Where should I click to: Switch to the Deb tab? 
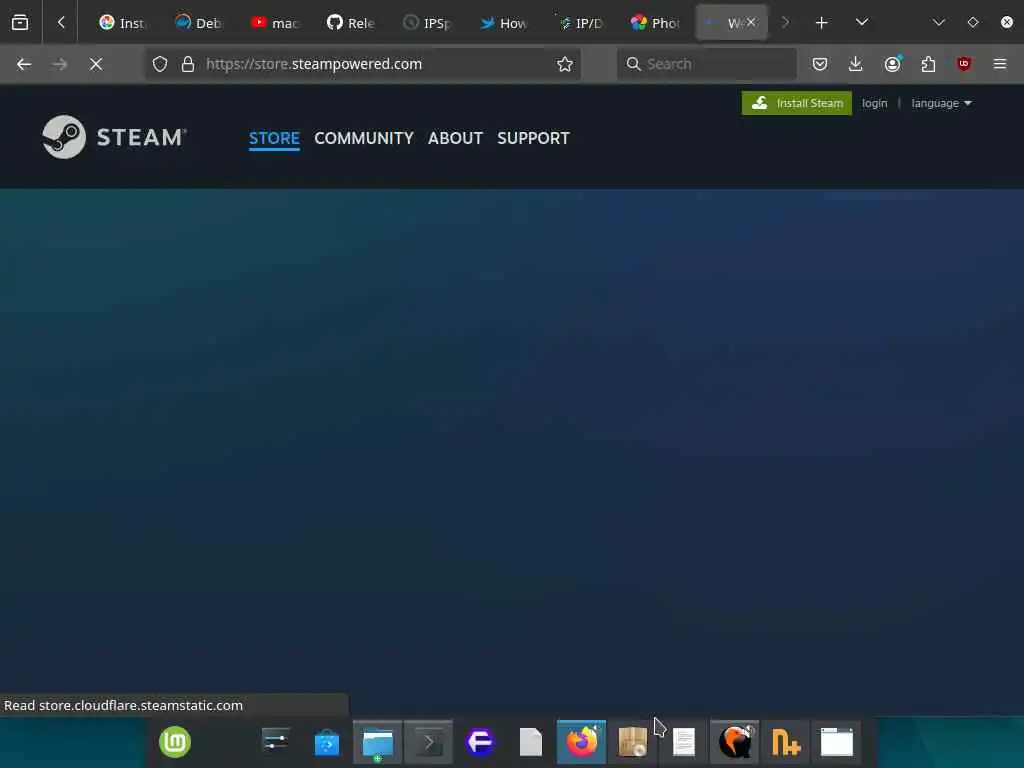199,23
